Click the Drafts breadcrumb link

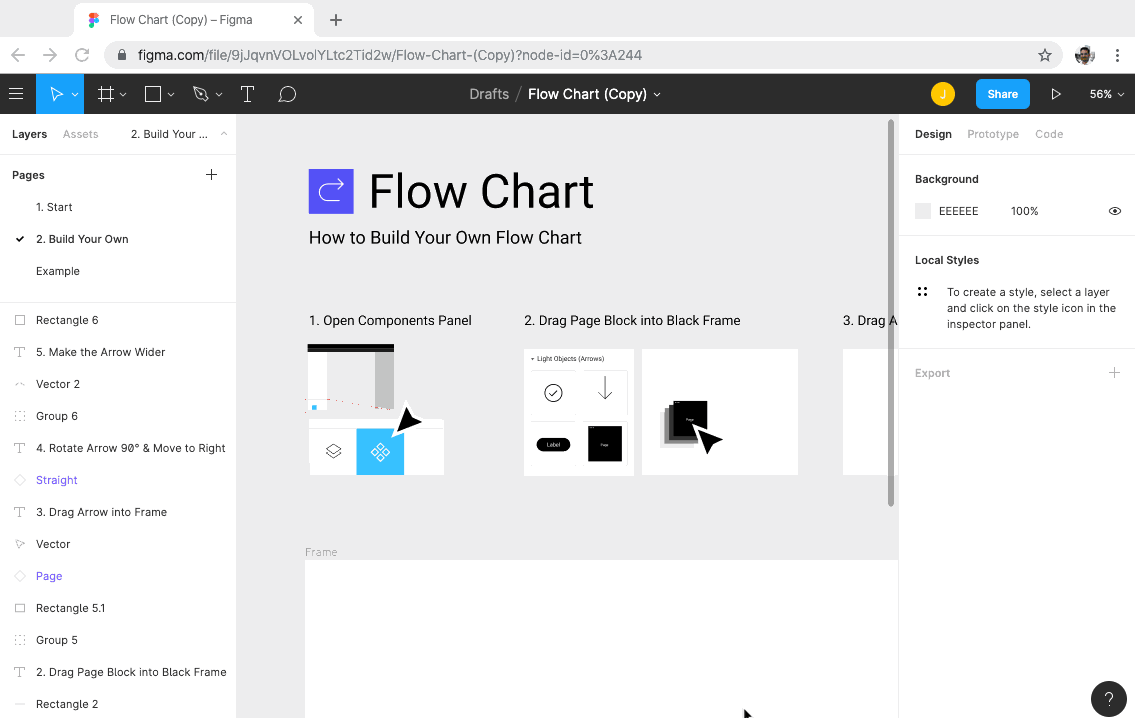click(x=489, y=94)
